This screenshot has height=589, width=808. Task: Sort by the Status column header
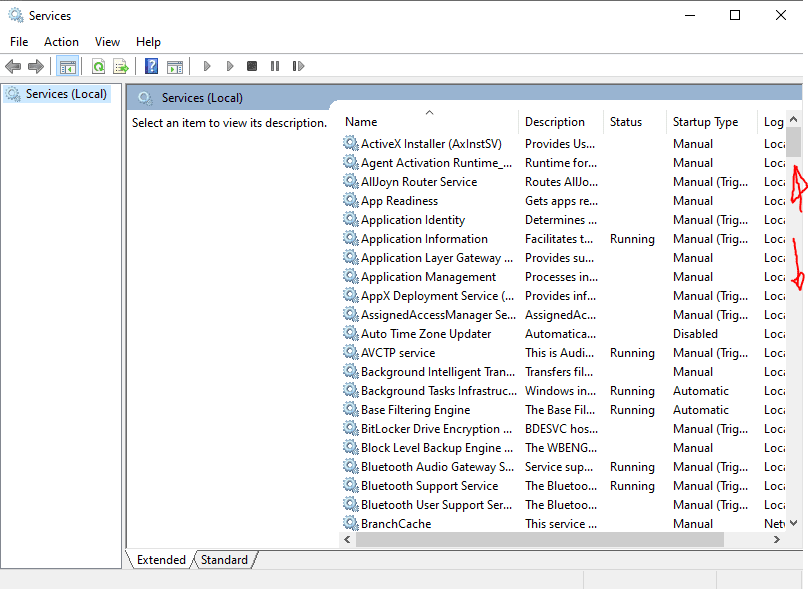[635, 122]
